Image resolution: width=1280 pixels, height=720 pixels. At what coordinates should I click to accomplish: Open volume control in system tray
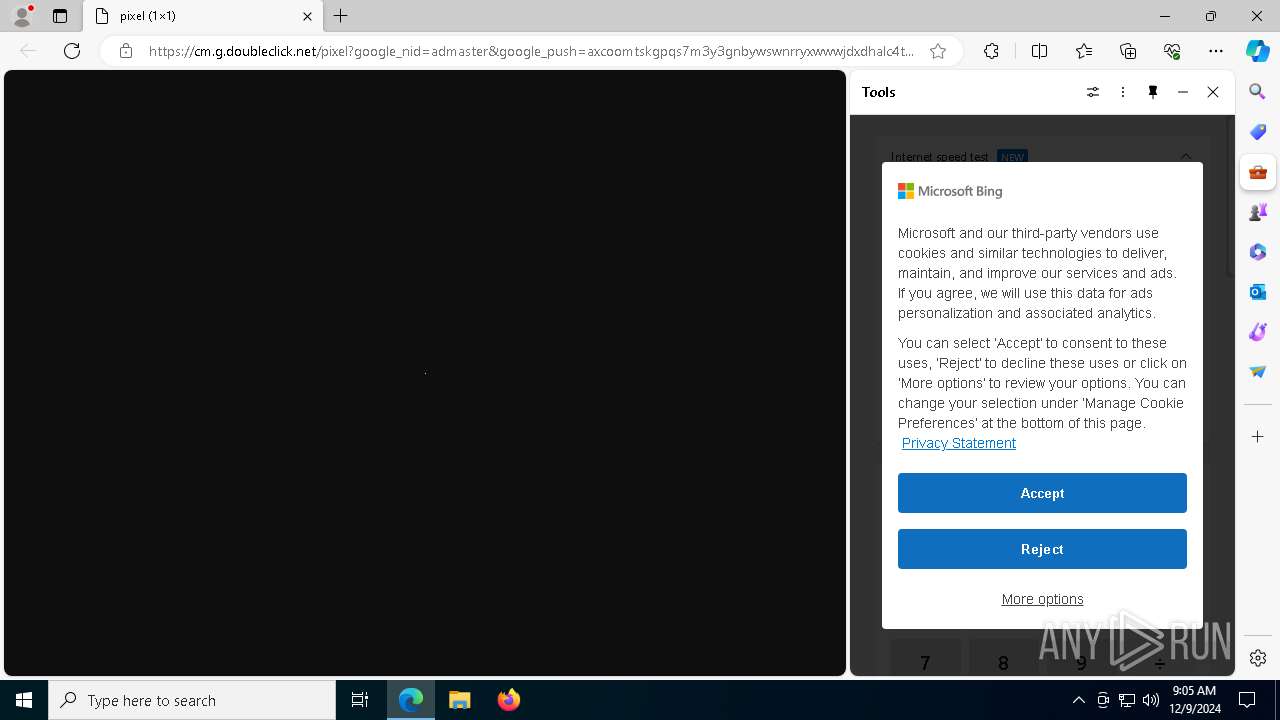1151,700
